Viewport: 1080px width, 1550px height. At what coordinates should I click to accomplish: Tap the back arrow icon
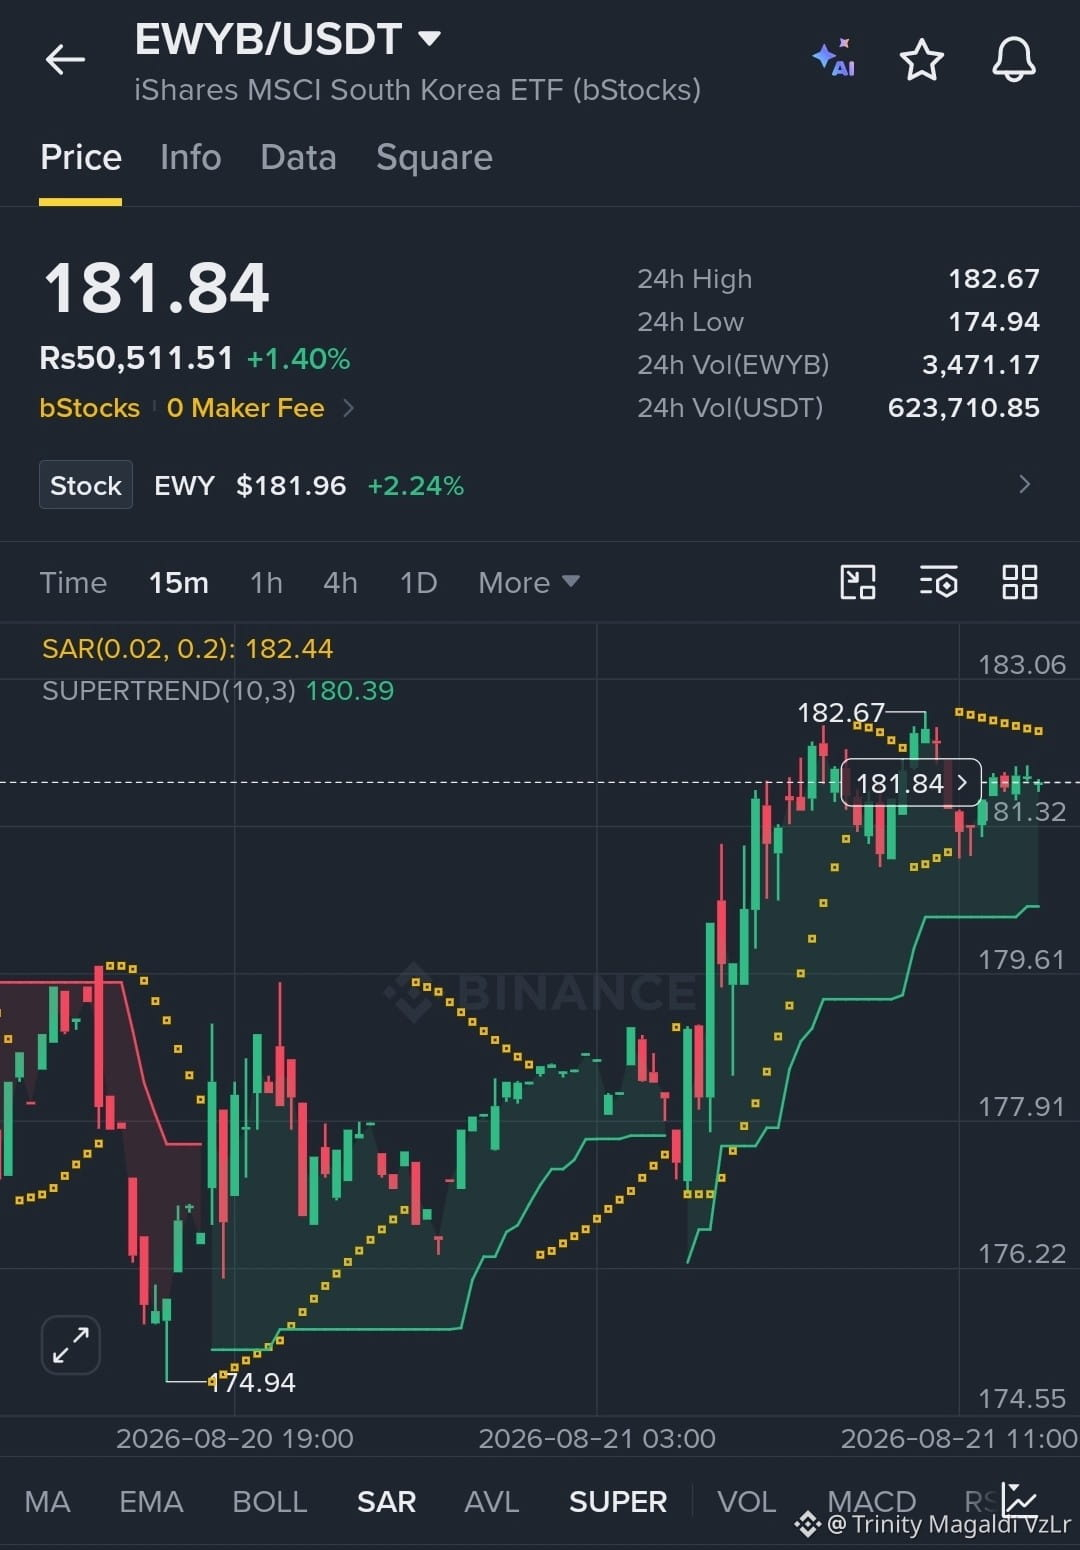pyautogui.click(x=65, y=59)
